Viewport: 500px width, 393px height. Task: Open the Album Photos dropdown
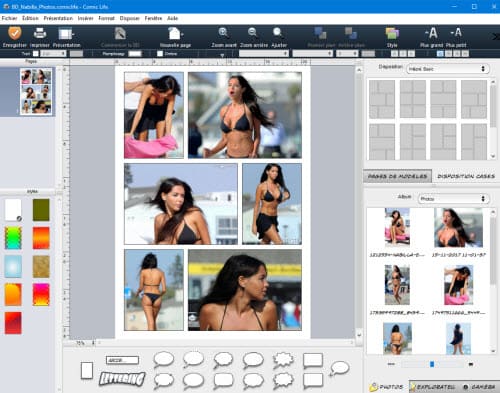coord(453,199)
